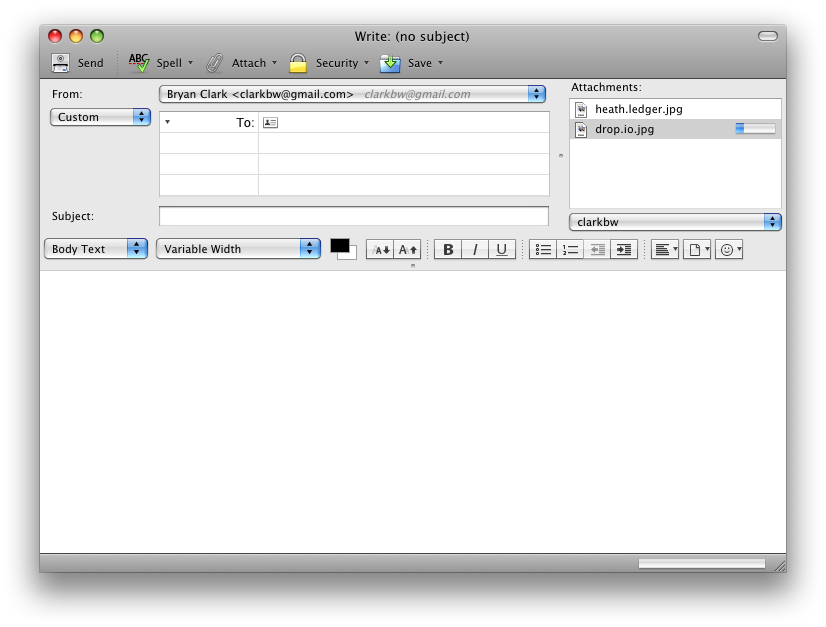Open the Custom dropdown
The image size is (826, 627).
pyautogui.click(x=101, y=117)
